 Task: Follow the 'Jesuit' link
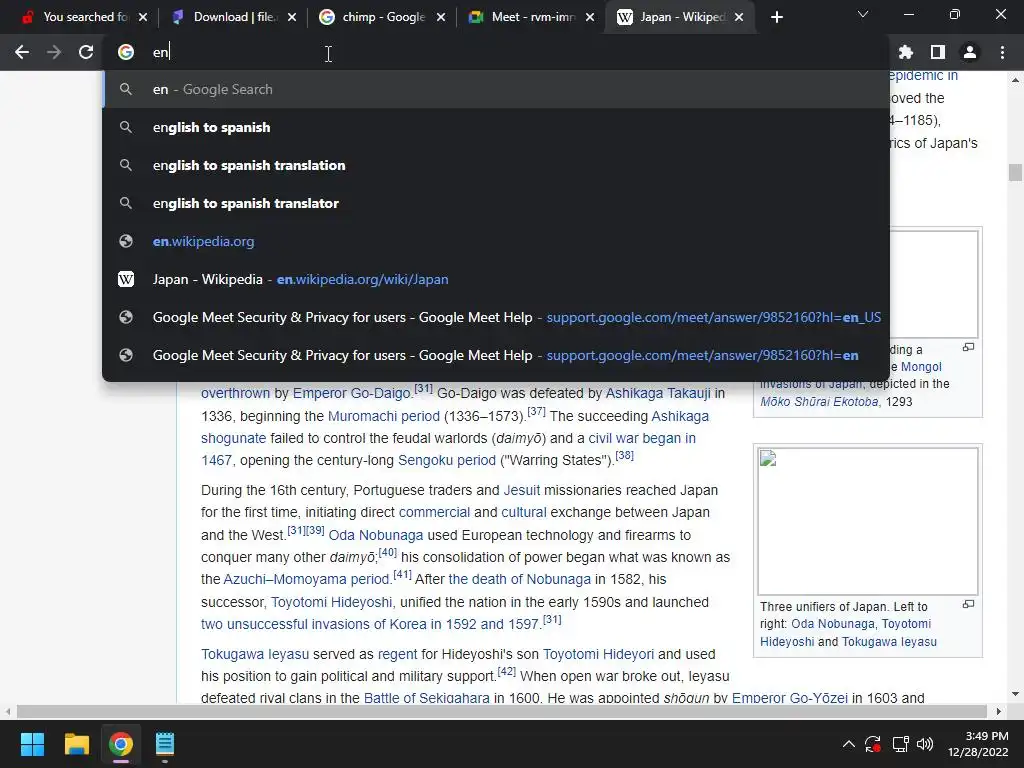point(521,490)
